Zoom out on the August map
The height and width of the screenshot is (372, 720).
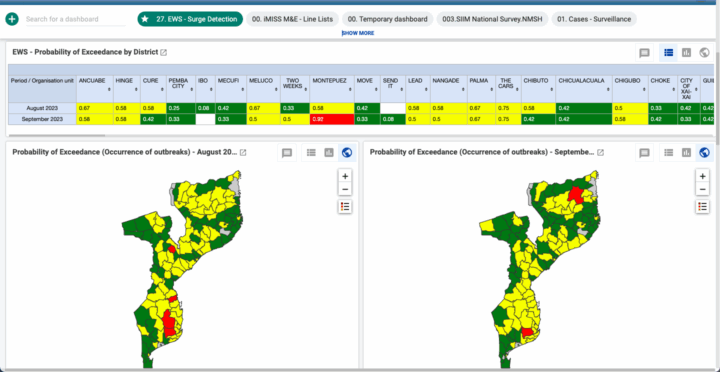(x=345, y=189)
